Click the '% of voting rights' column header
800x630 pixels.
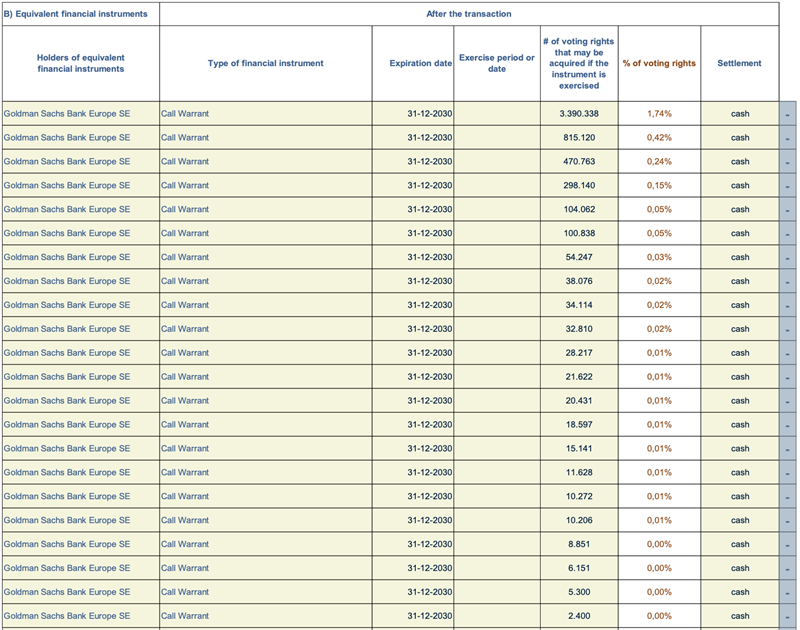(659, 63)
